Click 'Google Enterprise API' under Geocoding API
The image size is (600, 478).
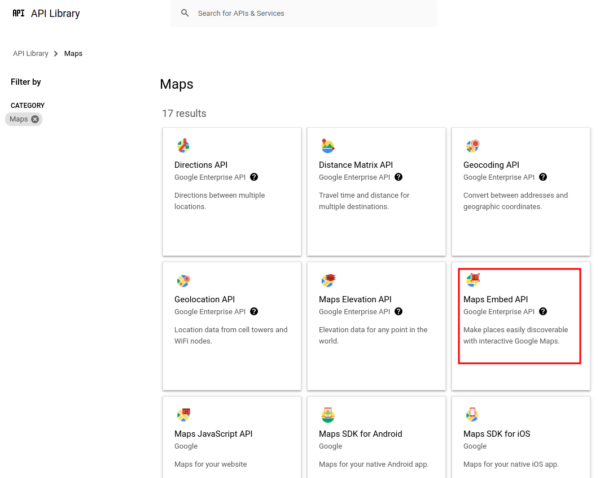499,177
